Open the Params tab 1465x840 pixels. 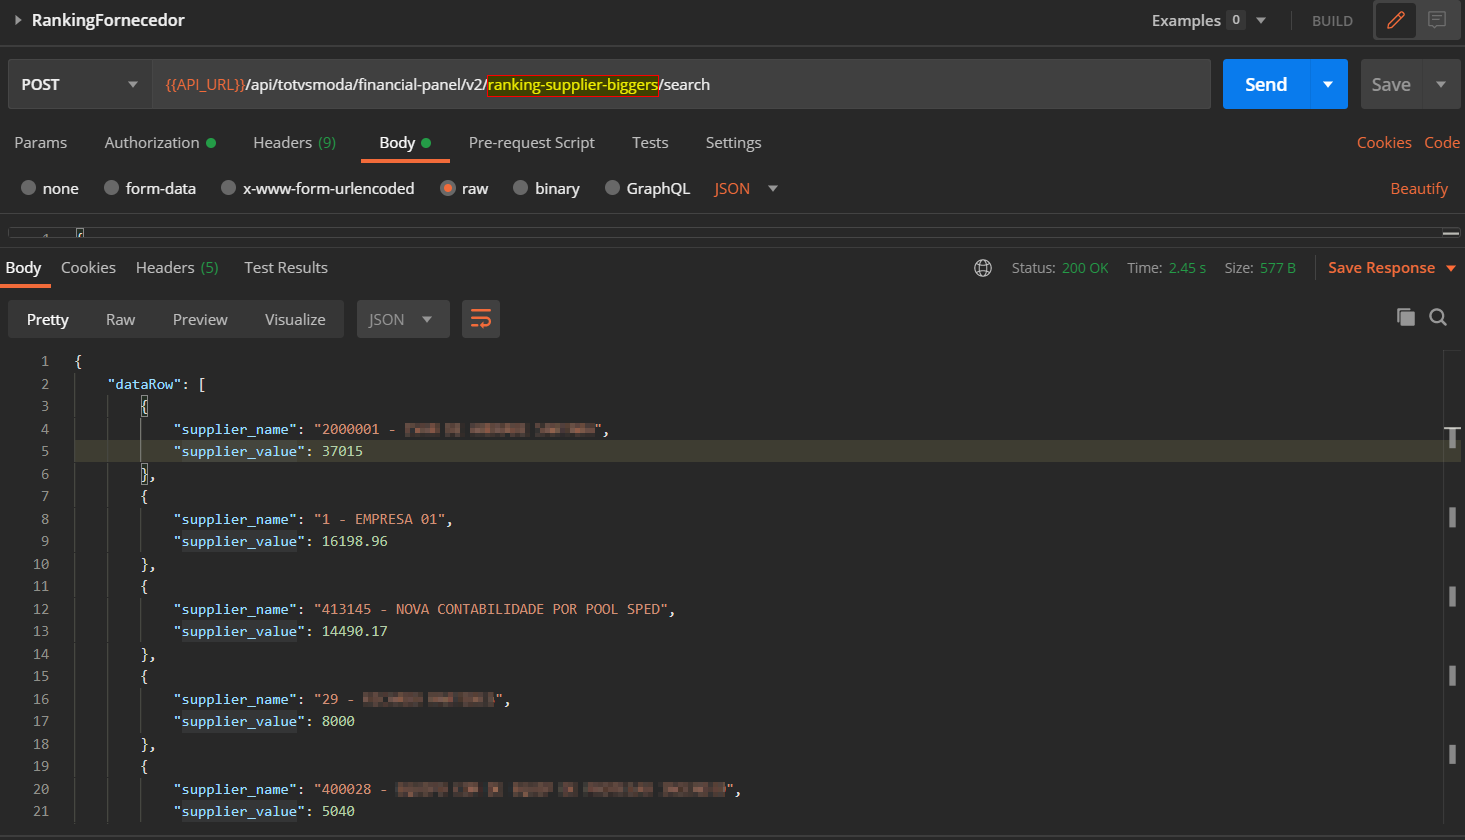[41, 143]
